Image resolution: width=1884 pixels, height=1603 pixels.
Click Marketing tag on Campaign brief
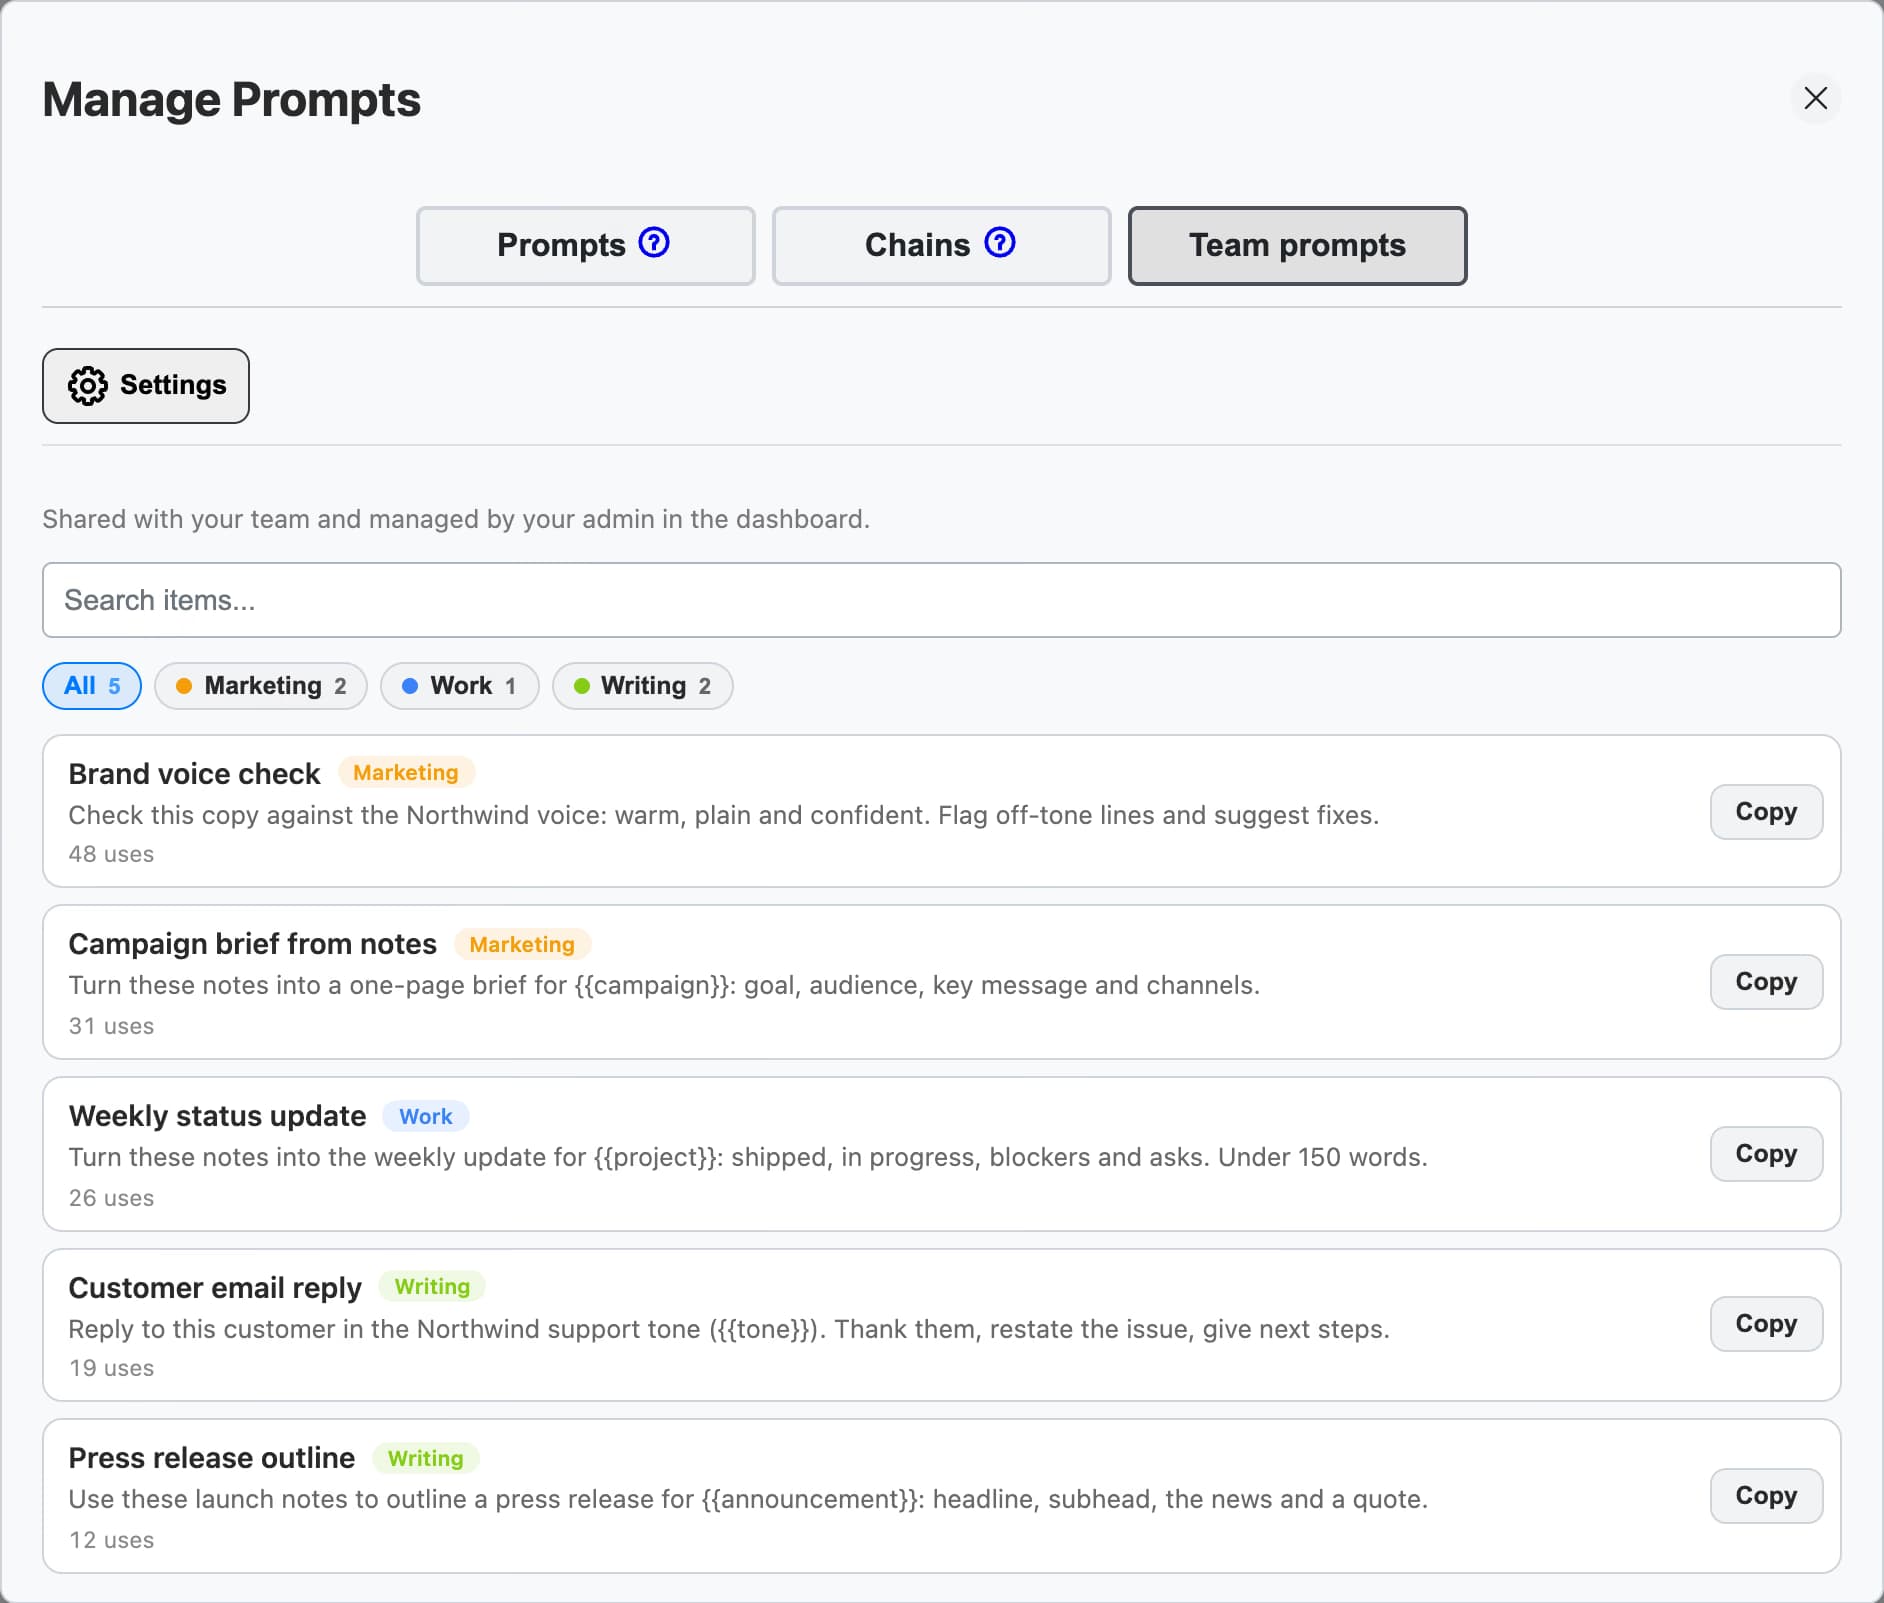coord(522,944)
